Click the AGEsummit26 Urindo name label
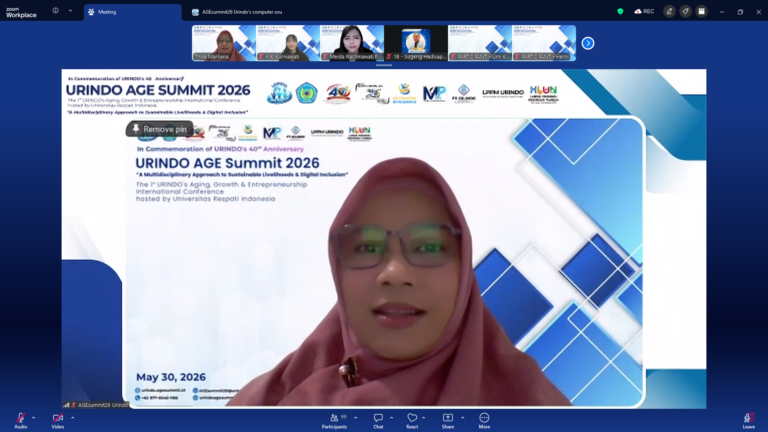The image size is (768, 432). [x=103, y=405]
